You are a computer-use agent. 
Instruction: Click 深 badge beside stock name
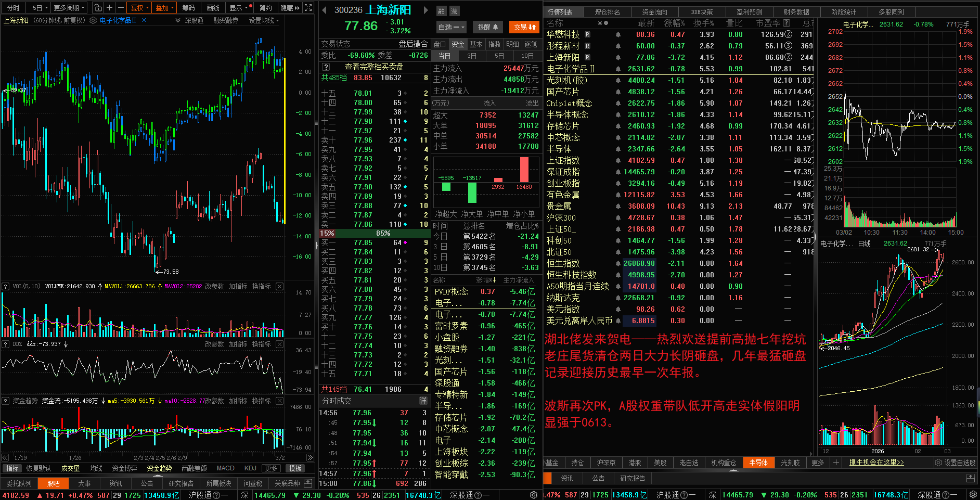tap(454, 11)
